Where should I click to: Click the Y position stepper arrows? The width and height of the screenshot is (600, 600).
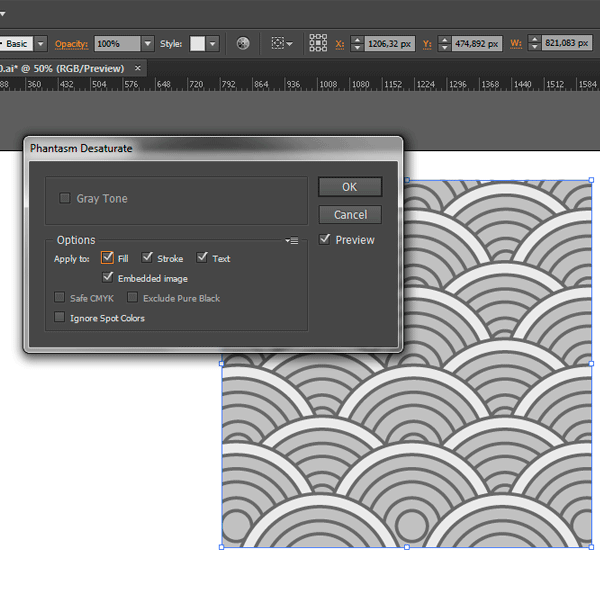[444, 43]
